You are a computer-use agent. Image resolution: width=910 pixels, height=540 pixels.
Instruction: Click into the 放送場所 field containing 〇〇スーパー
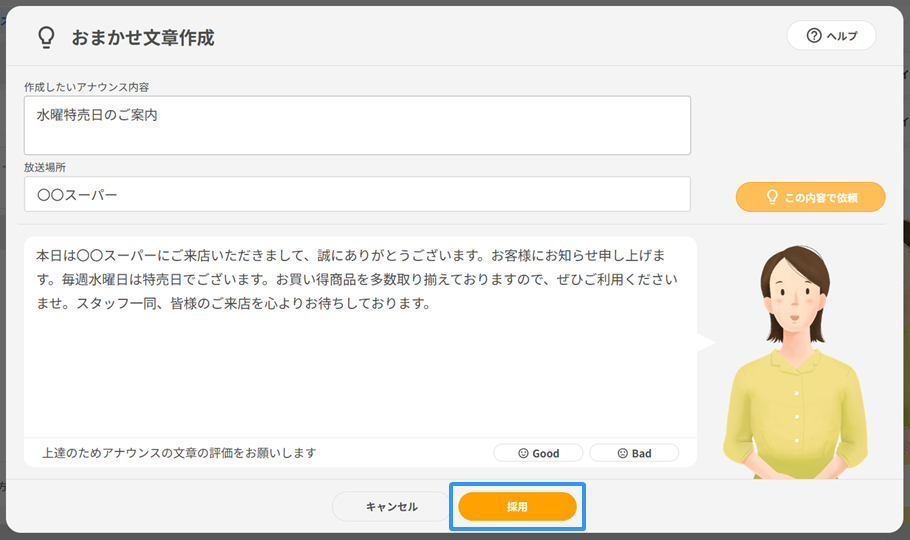click(357, 194)
